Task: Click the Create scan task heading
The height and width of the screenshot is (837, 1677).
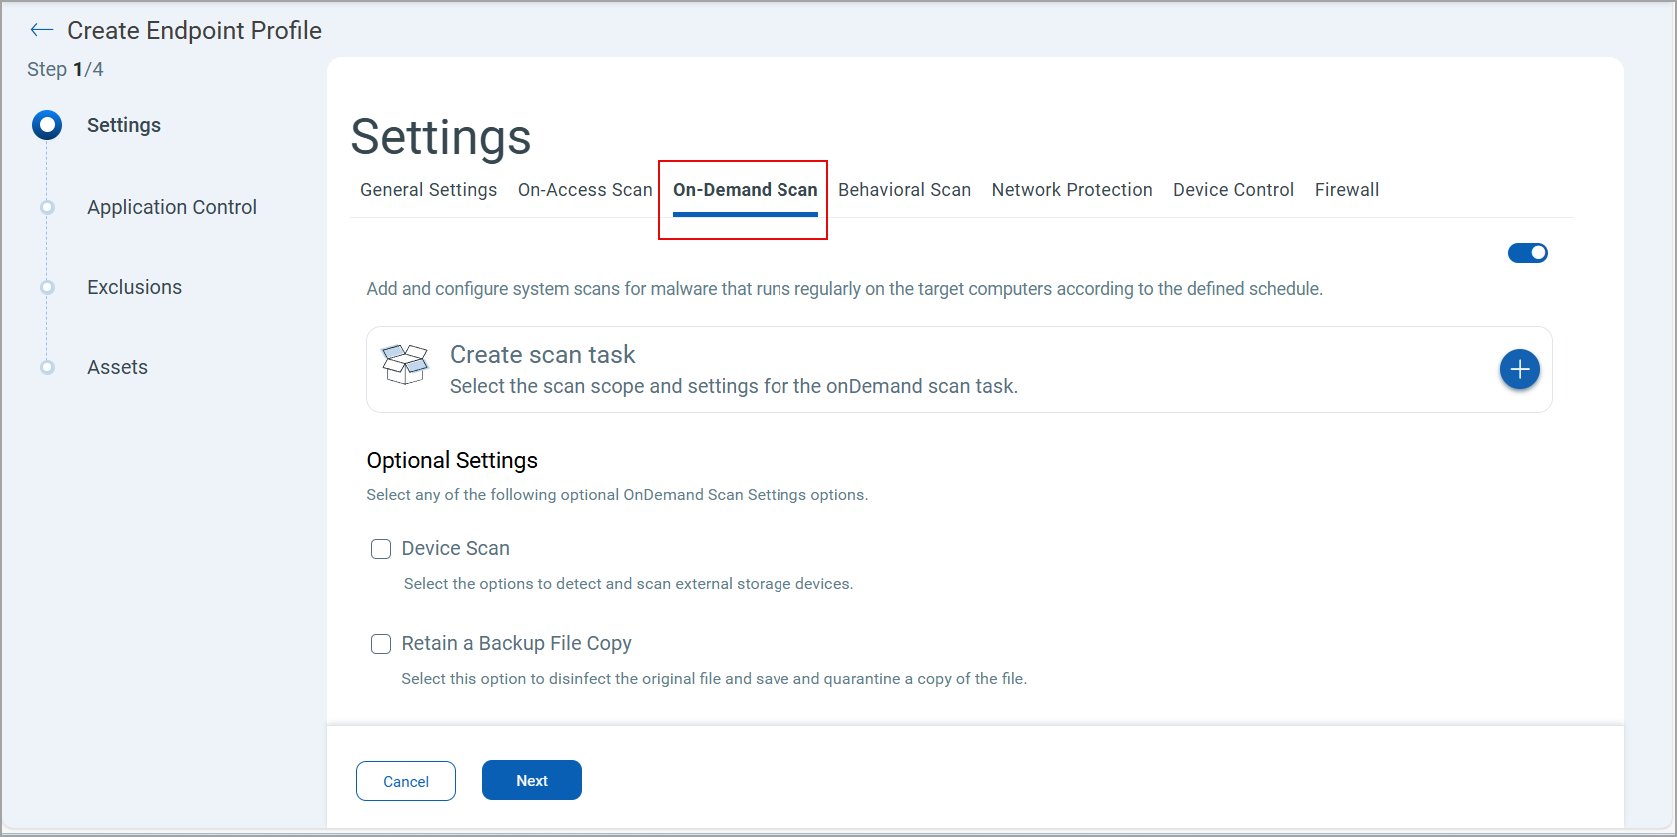Action: (542, 355)
